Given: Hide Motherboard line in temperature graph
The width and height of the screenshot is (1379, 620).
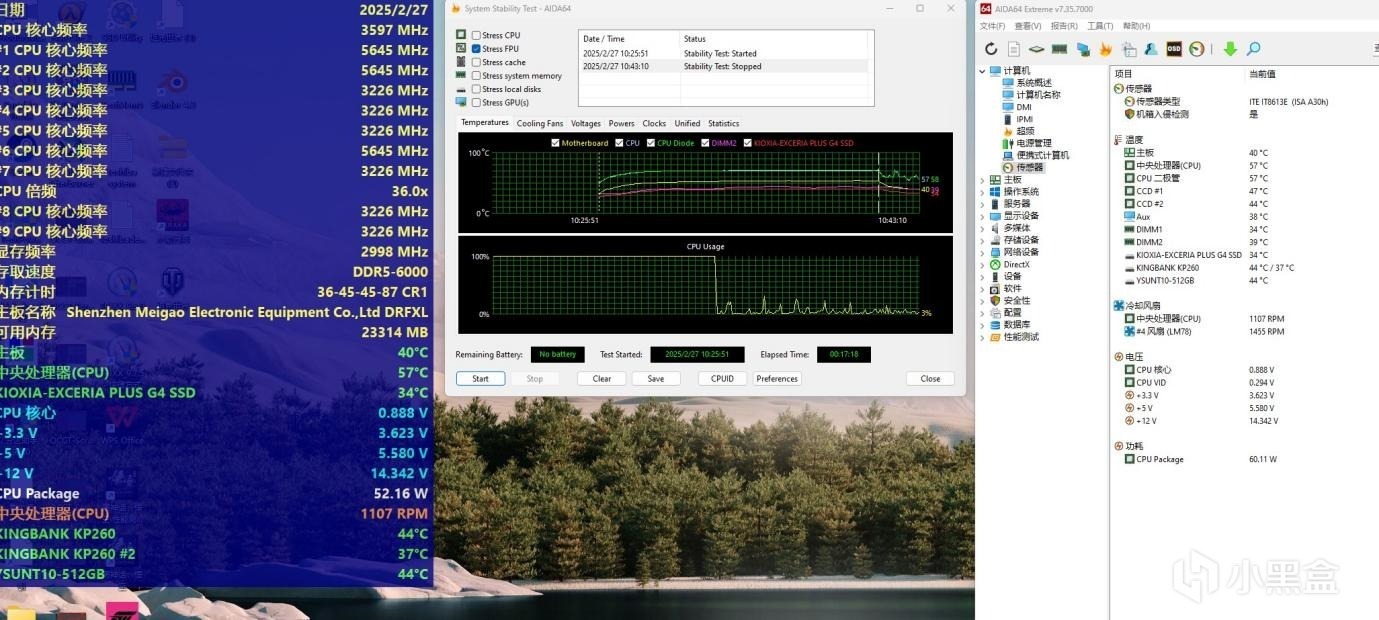Looking at the screenshot, I should (555, 143).
